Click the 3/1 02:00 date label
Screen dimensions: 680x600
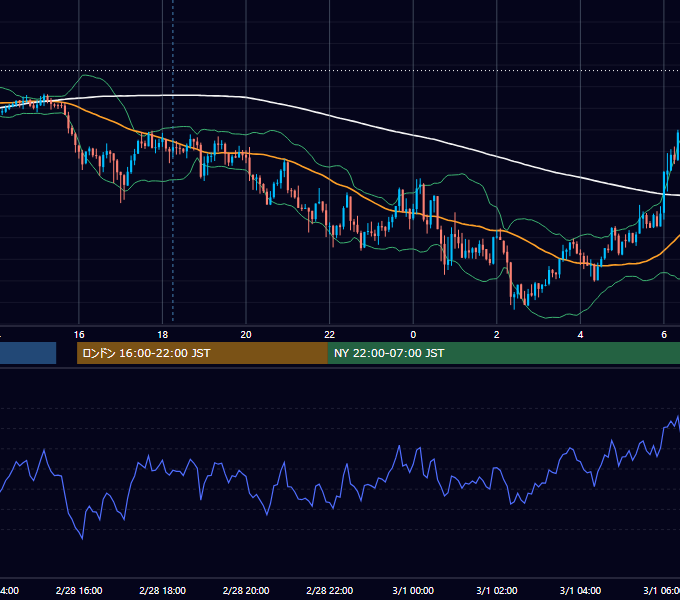point(497,590)
